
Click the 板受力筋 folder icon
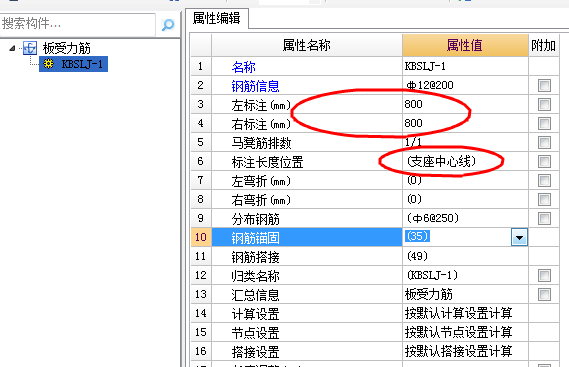point(30,48)
